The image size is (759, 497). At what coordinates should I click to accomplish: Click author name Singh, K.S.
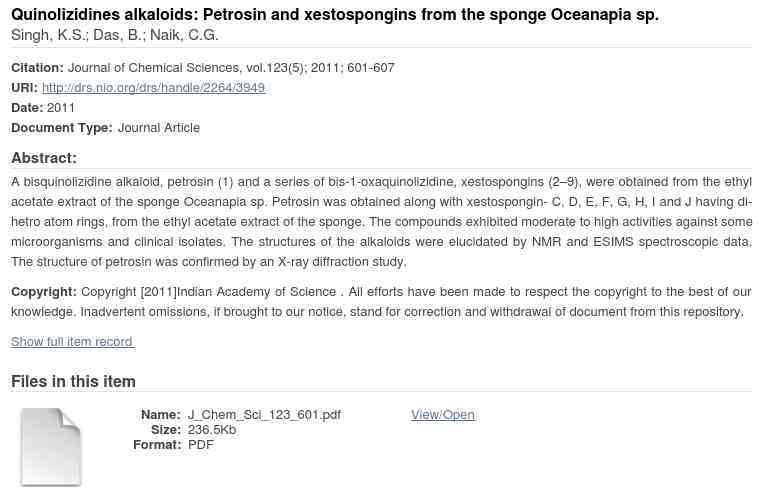pyautogui.click(x=48, y=35)
